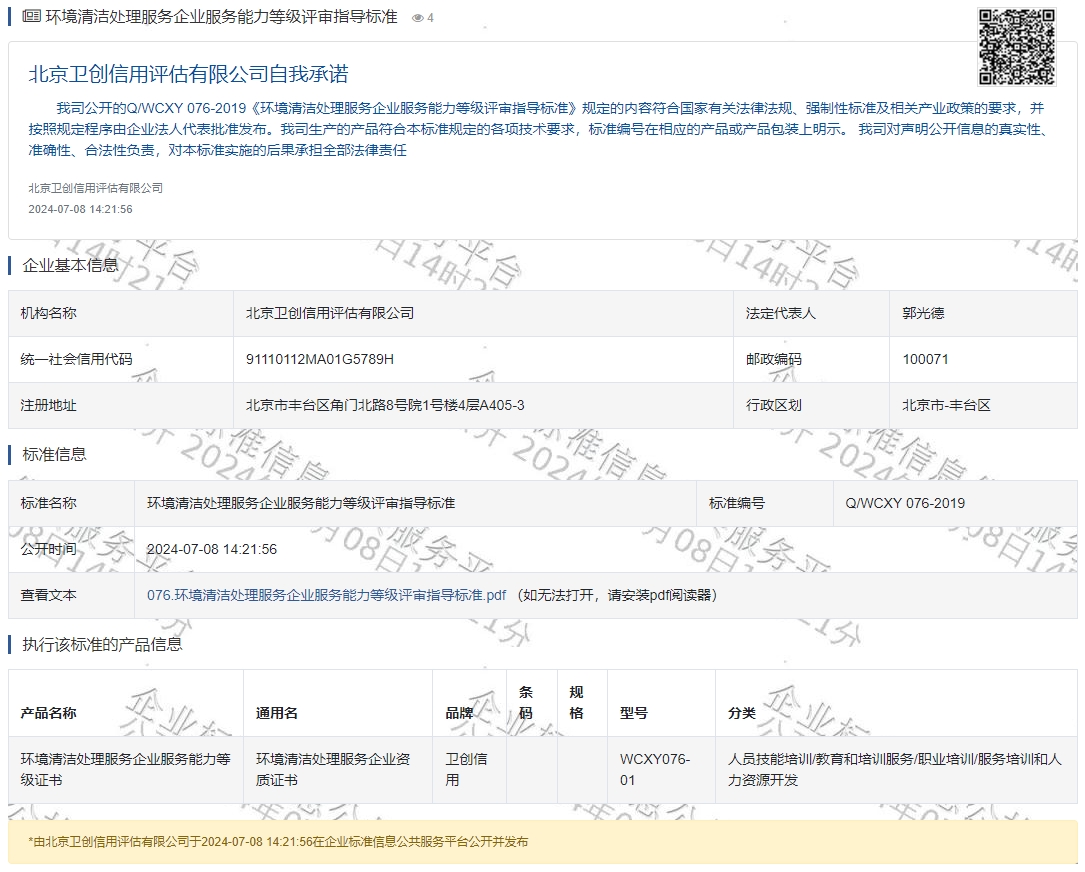Click the 行政区划 label

(774, 405)
